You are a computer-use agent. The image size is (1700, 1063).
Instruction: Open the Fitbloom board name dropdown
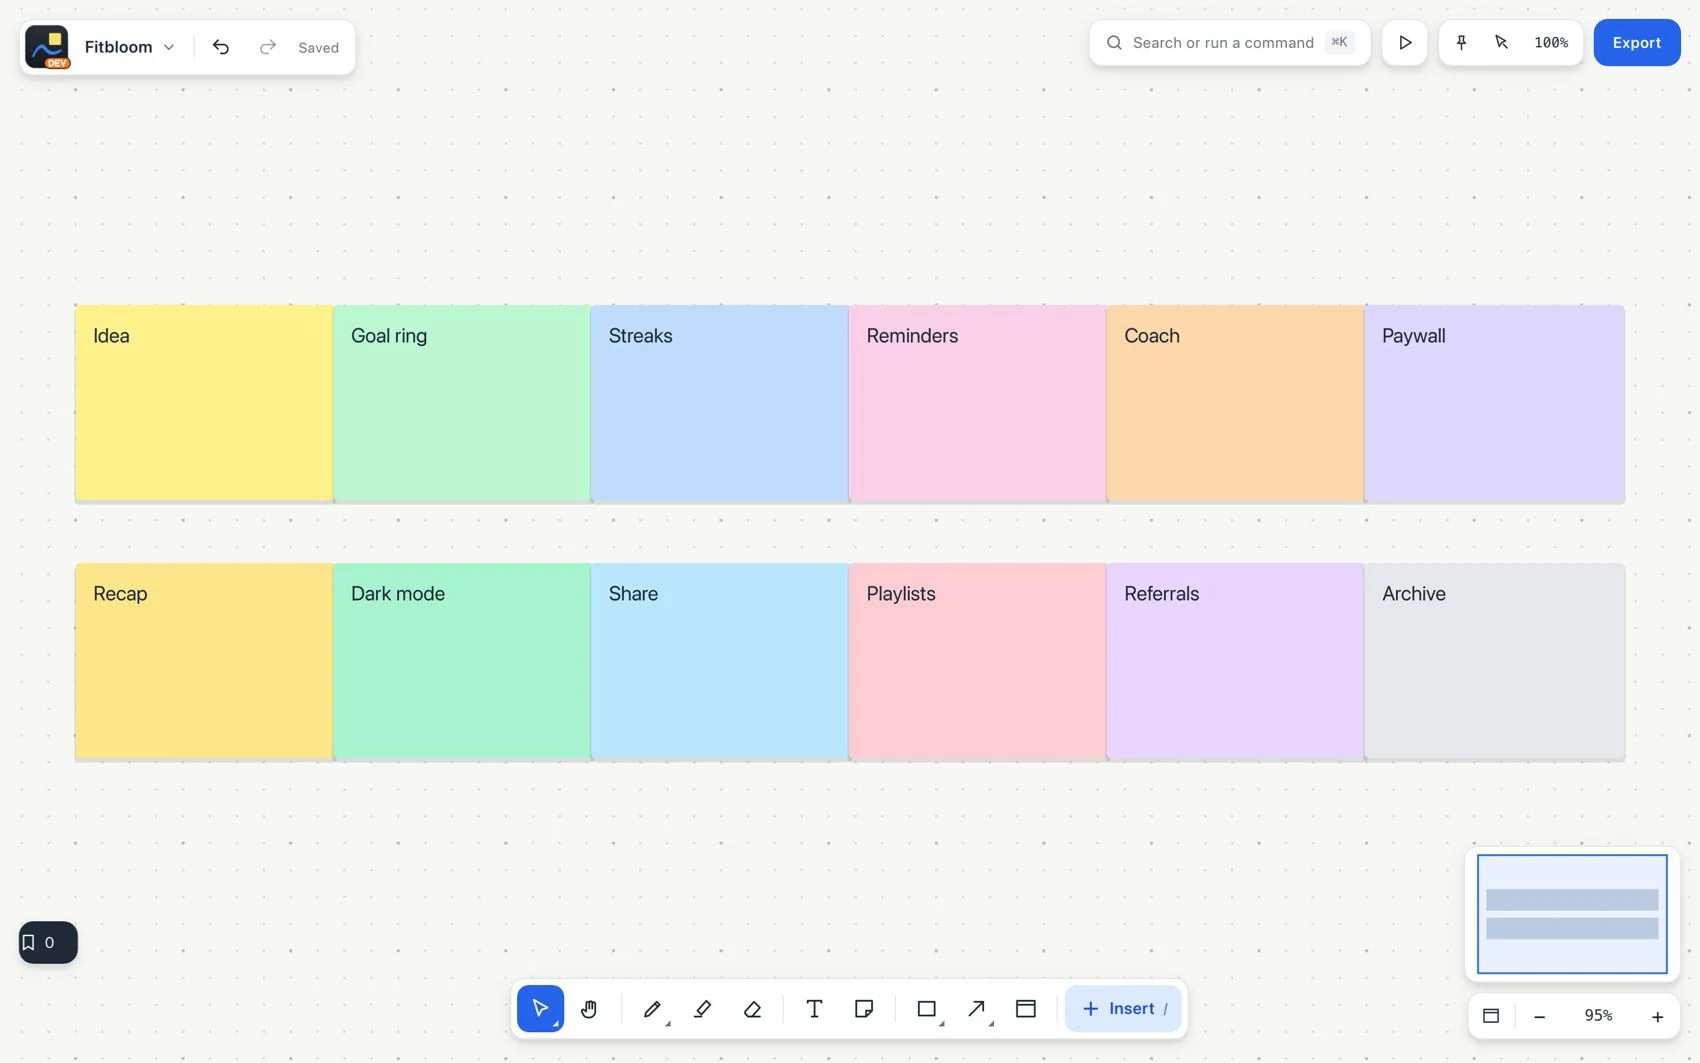click(130, 47)
